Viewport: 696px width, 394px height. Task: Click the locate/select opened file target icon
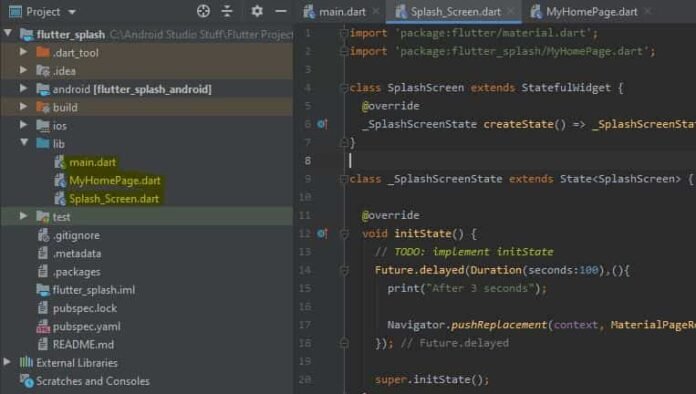coord(203,11)
